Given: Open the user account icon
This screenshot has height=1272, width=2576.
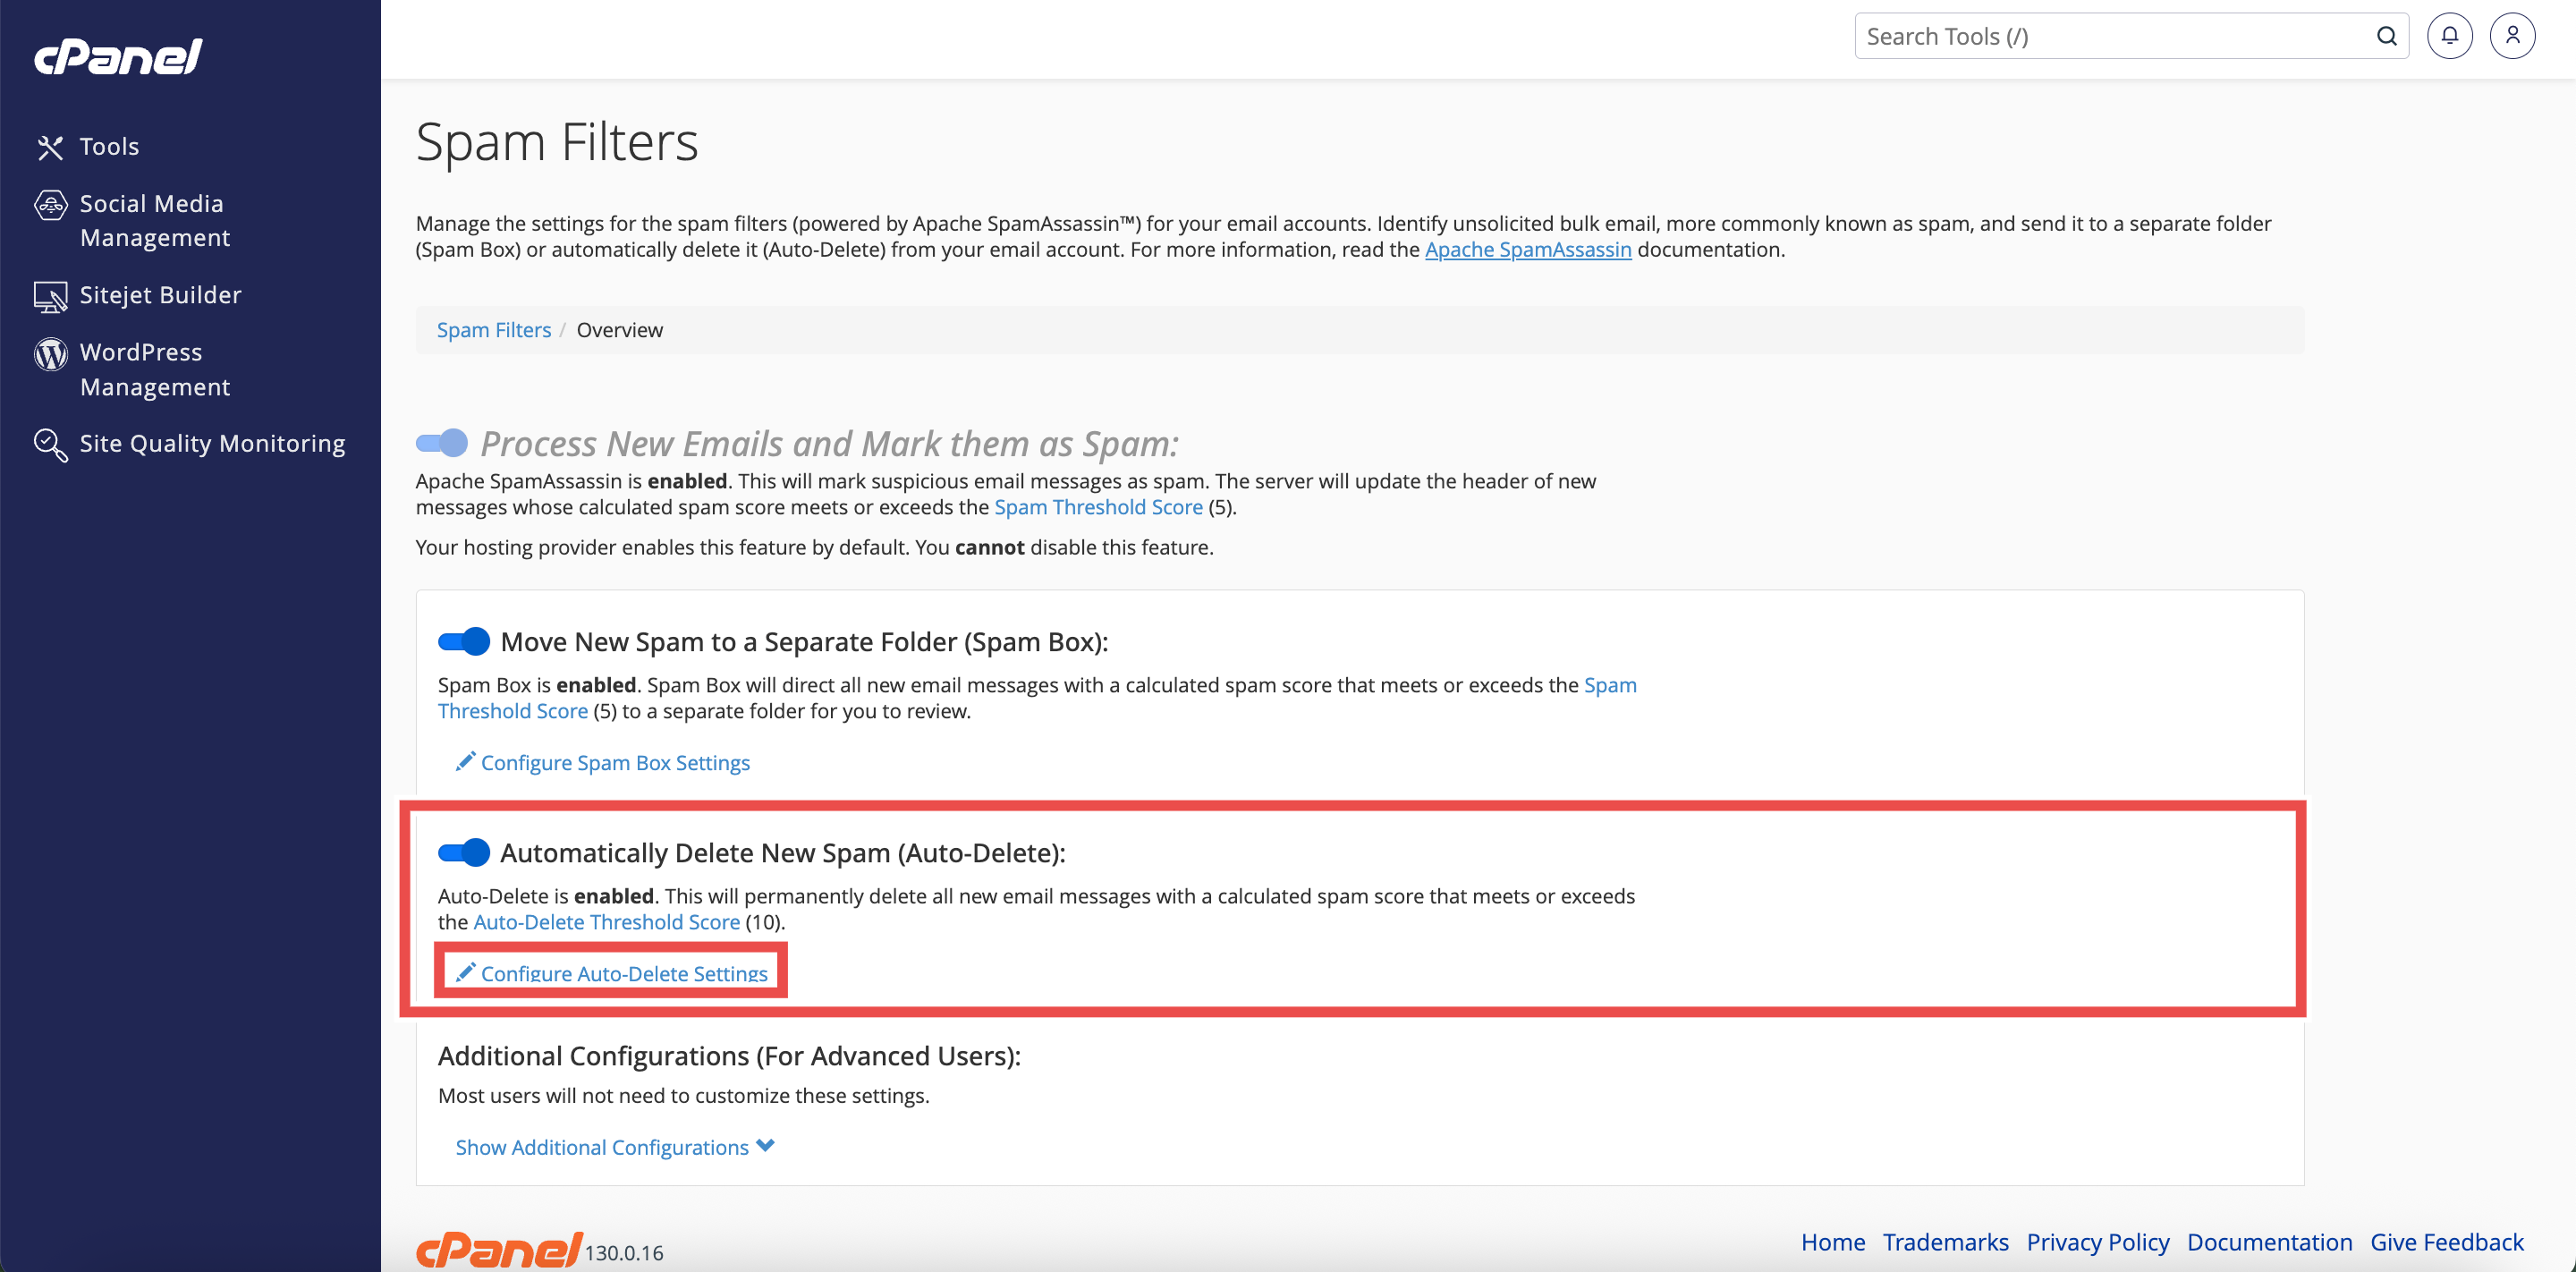Looking at the screenshot, I should pyautogui.click(x=2512, y=36).
